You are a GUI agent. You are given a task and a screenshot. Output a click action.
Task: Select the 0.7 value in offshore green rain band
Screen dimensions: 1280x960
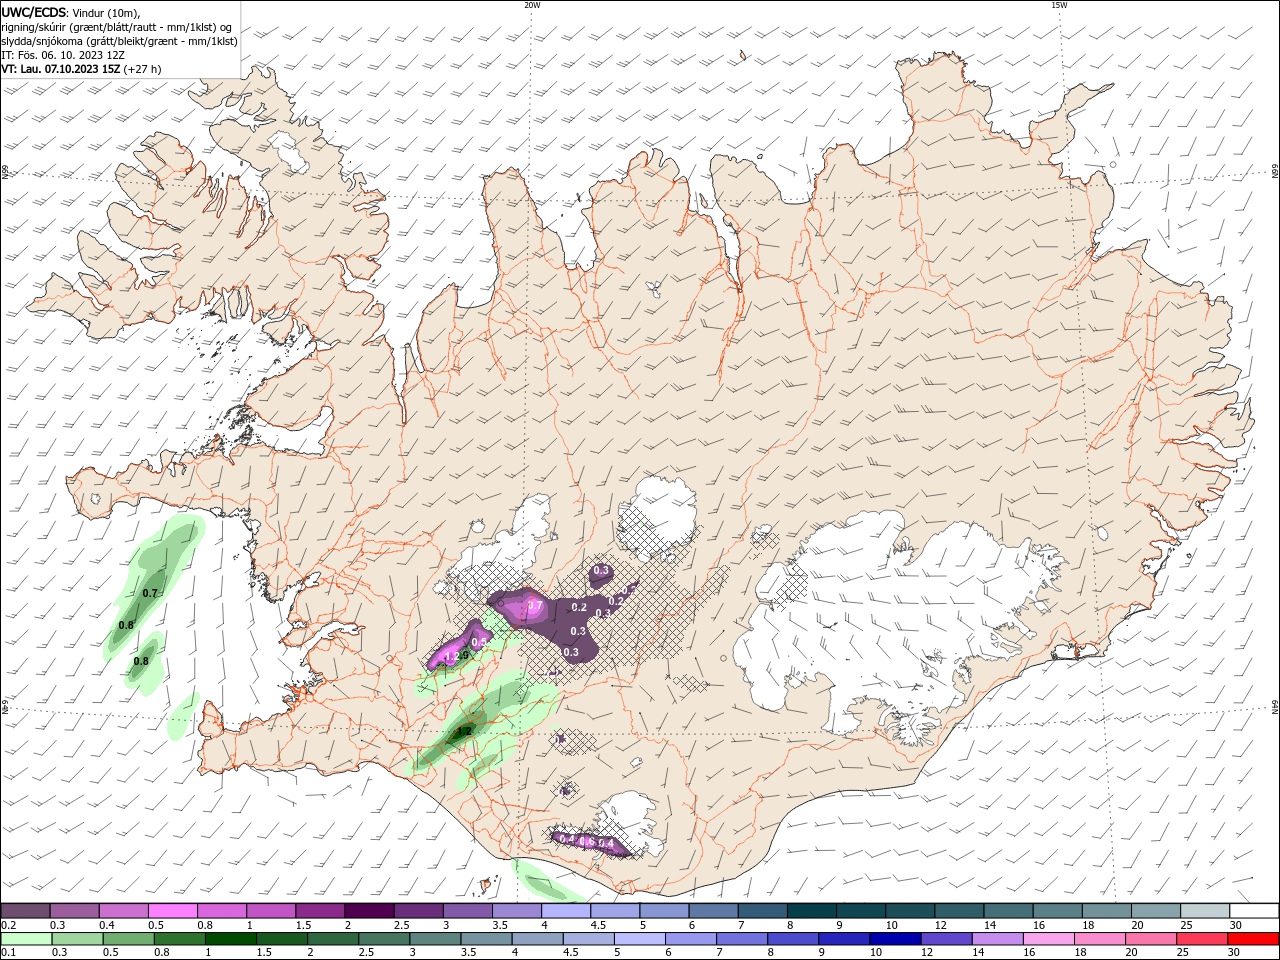click(150, 593)
